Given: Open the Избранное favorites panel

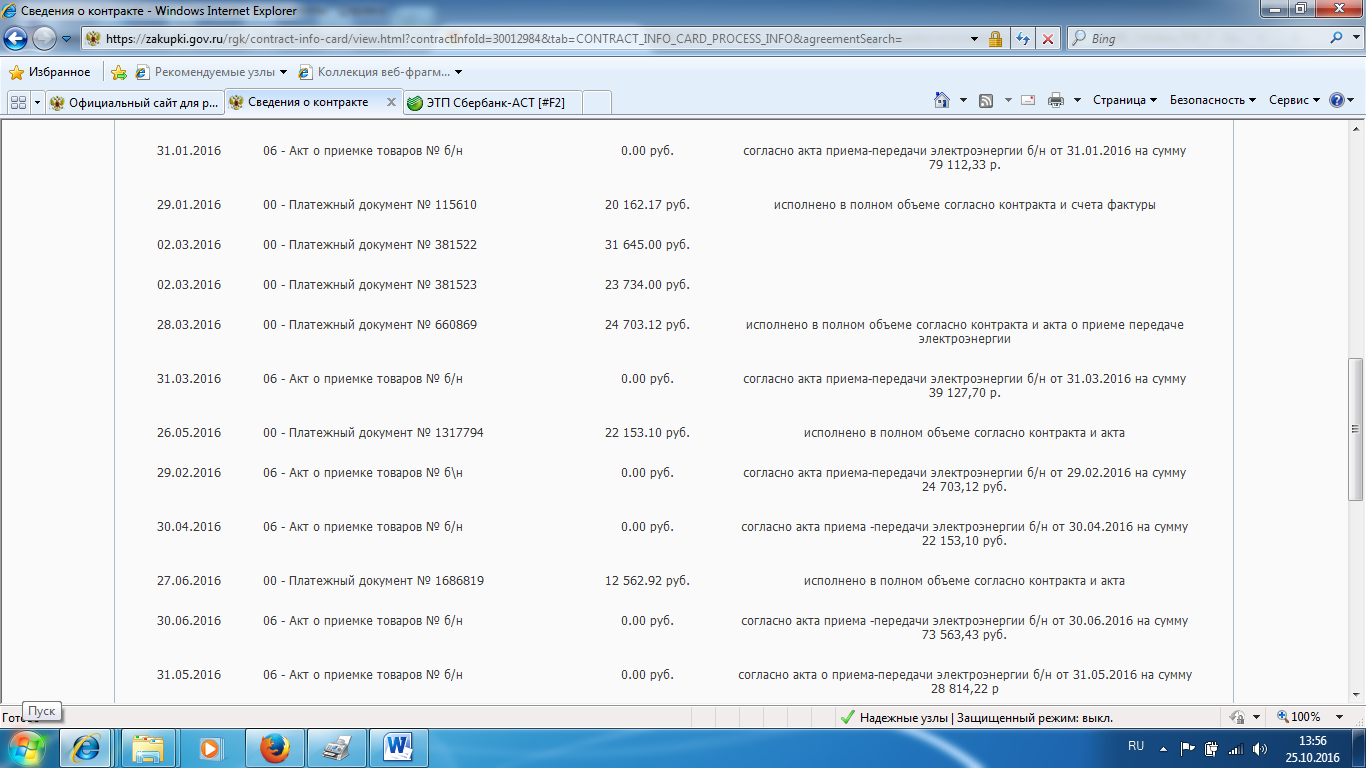Looking at the screenshot, I should (x=50, y=72).
